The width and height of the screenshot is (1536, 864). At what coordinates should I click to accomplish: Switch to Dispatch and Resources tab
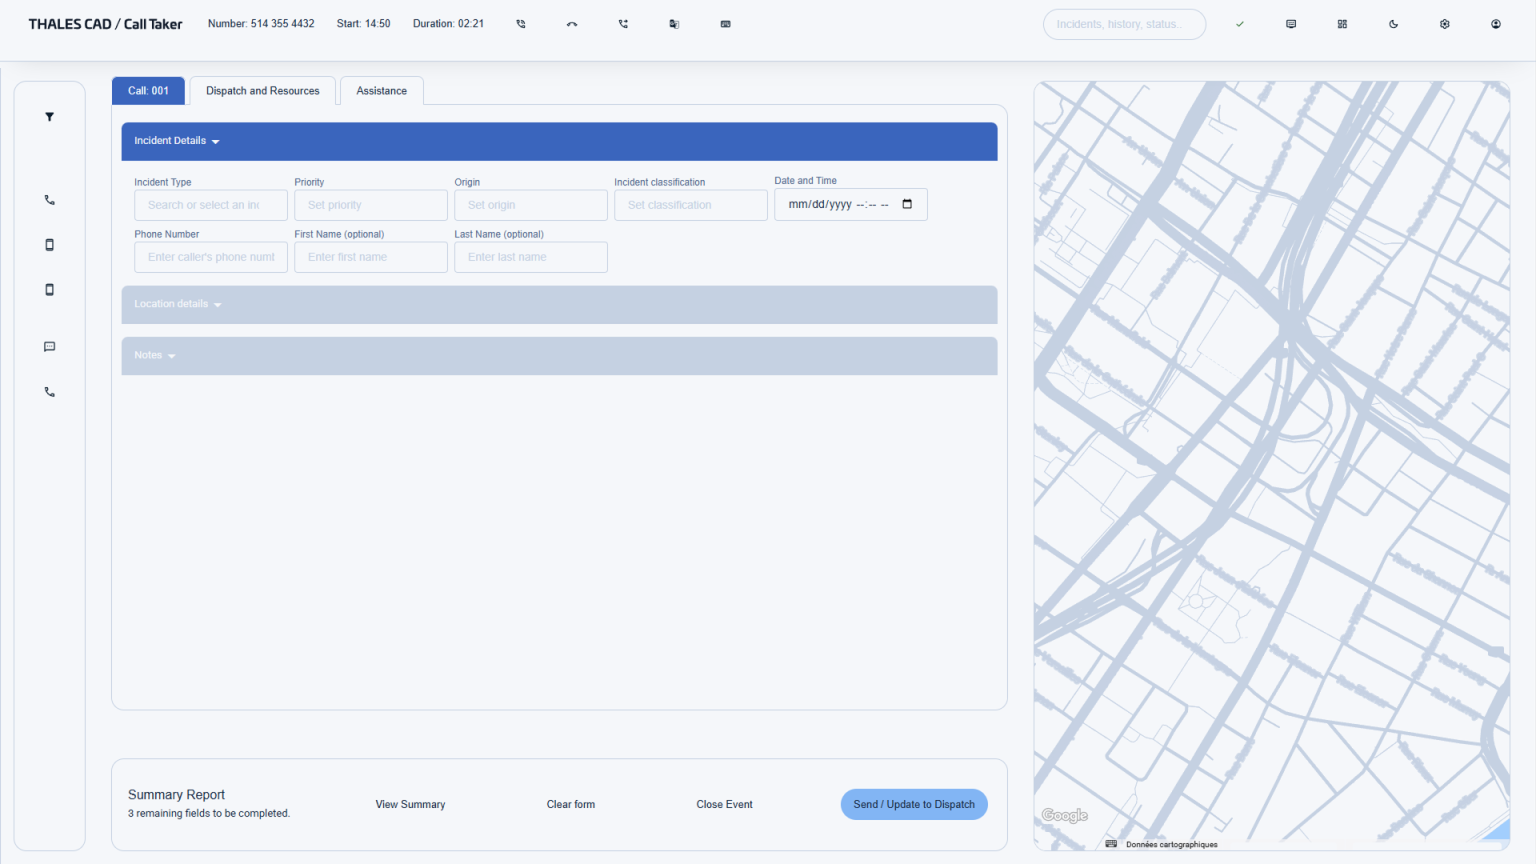pos(262,91)
